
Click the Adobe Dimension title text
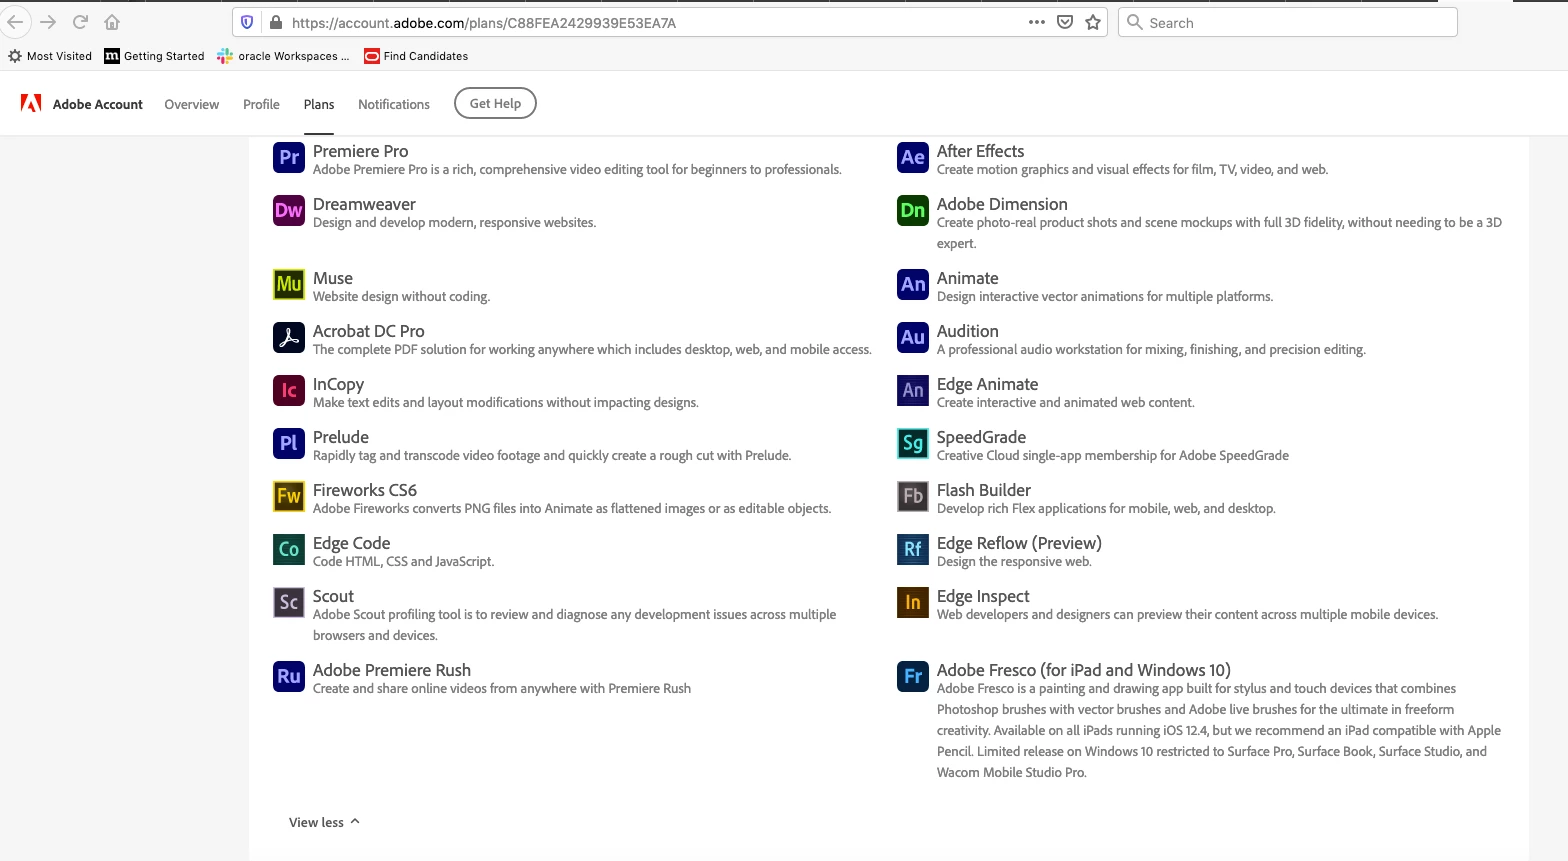[x=1002, y=204]
